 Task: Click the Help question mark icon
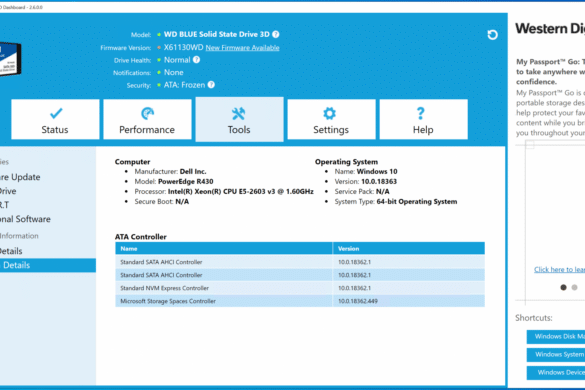point(421,113)
